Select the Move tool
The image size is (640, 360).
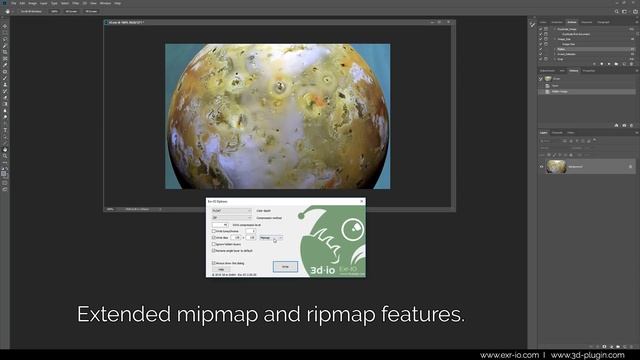coord(5,26)
